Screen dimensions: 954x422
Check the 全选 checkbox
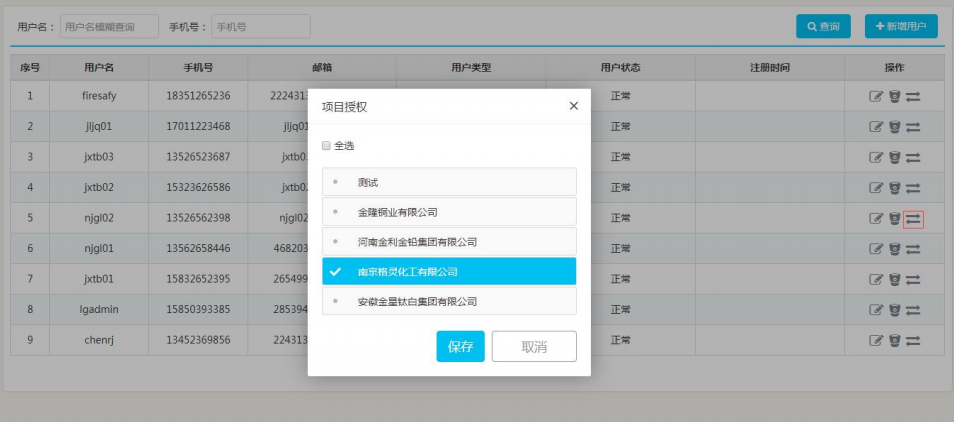tap(326, 146)
